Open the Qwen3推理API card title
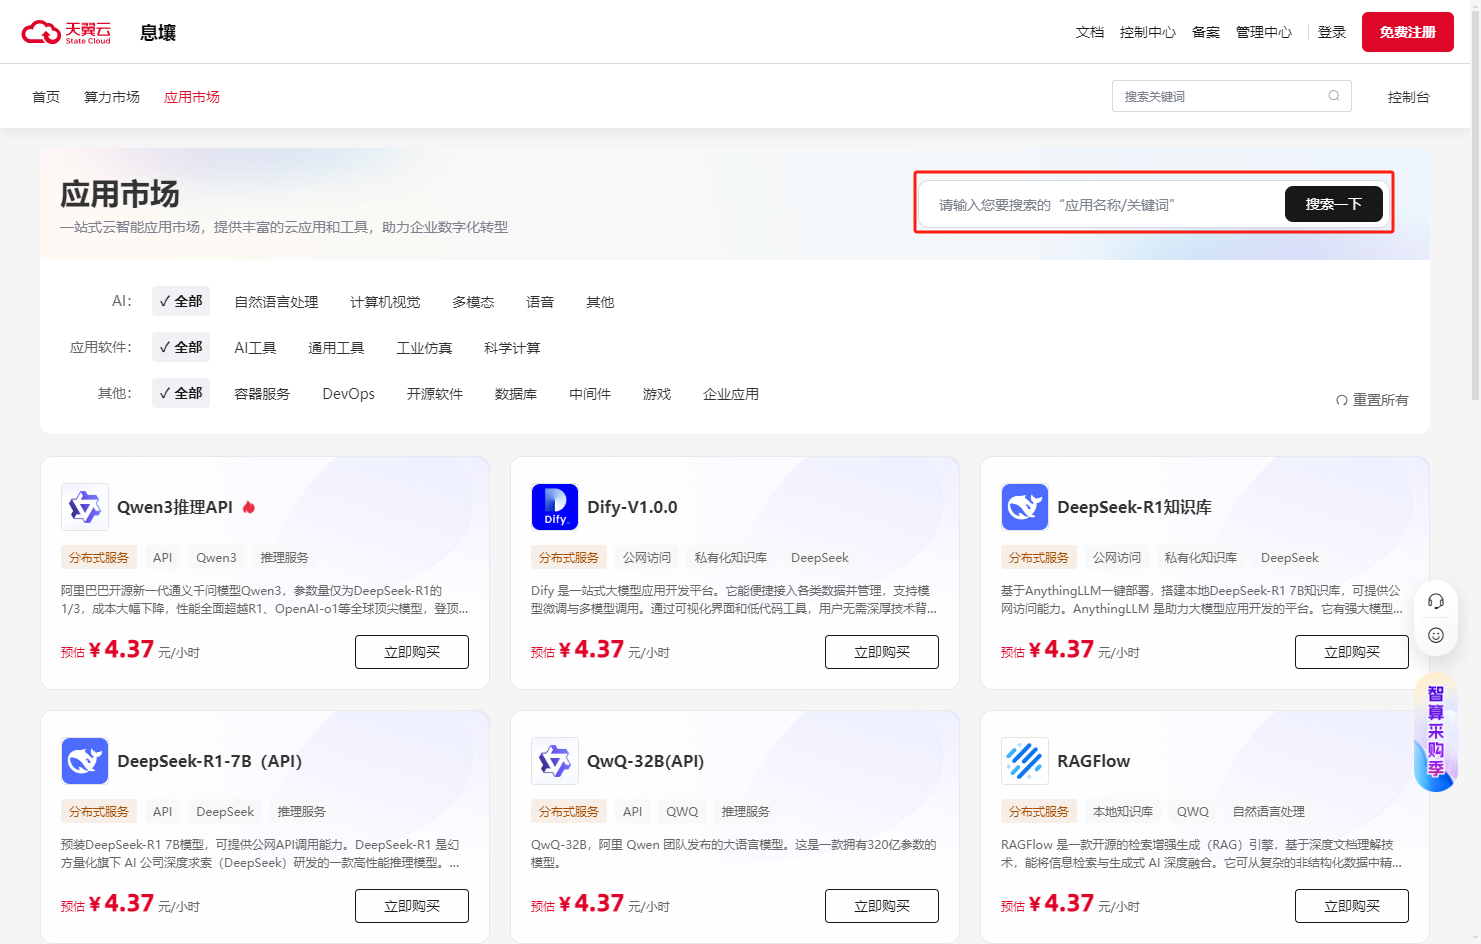 click(x=175, y=507)
